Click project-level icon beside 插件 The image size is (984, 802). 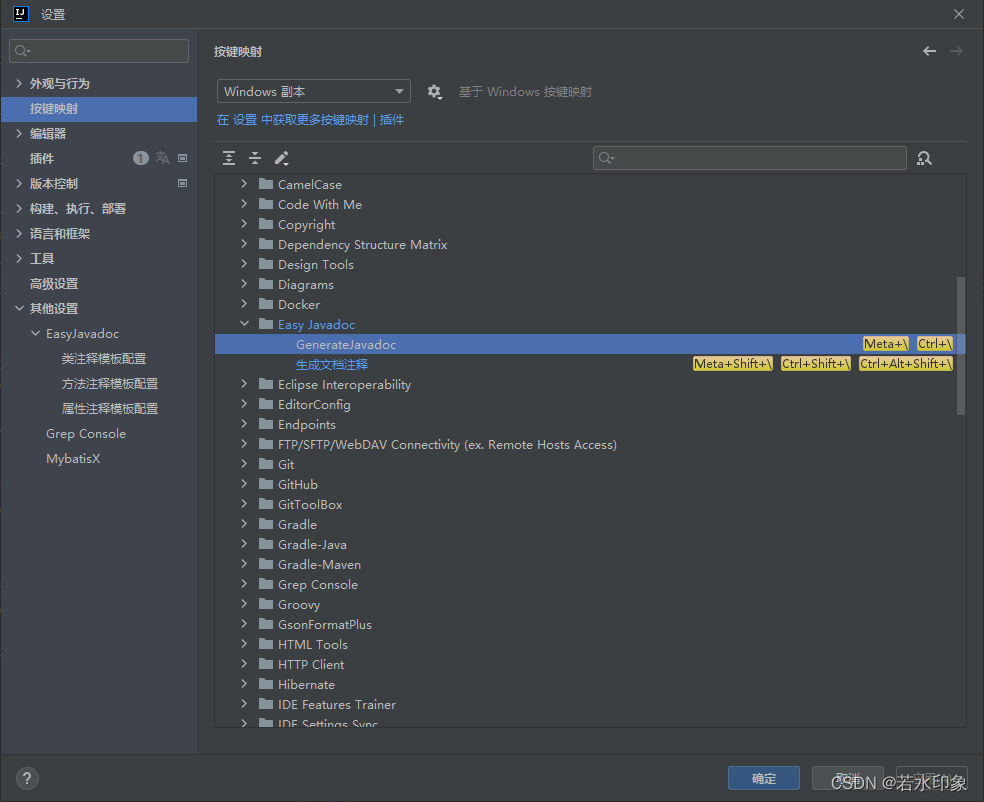click(183, 158)
